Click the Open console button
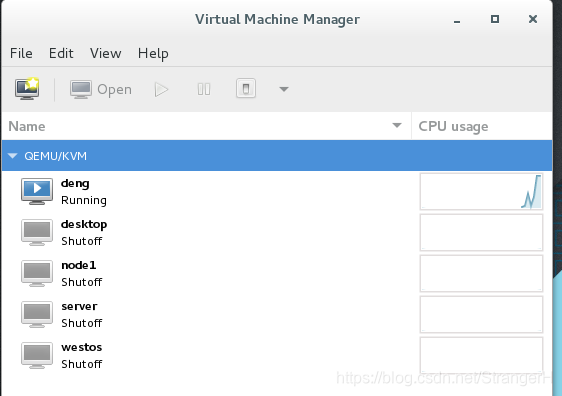 [x=101, y=89]
